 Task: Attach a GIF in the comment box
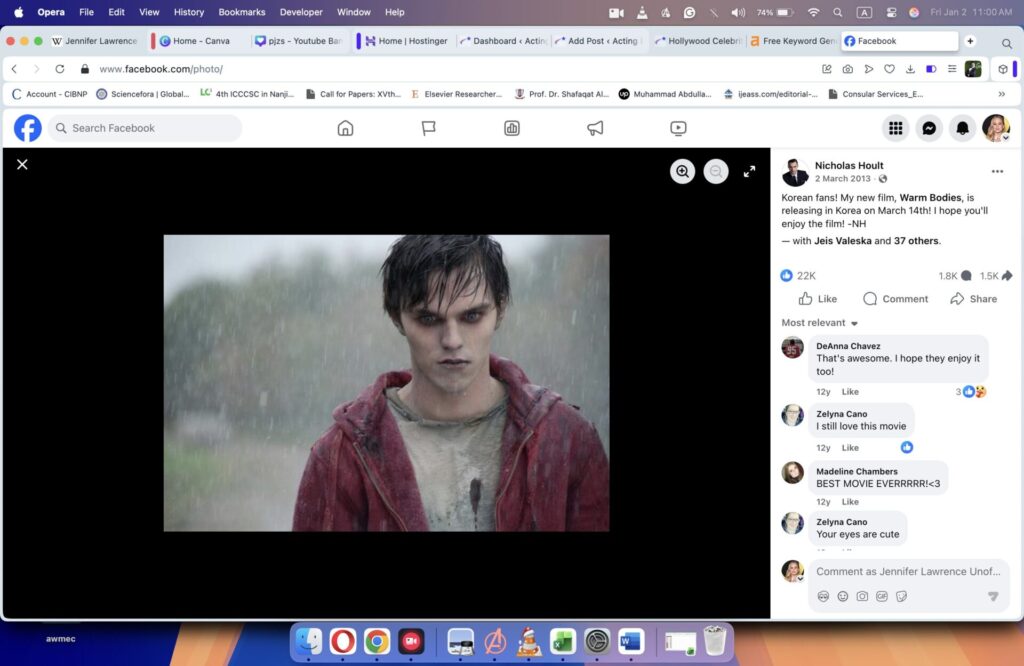(x=880, y=596)
